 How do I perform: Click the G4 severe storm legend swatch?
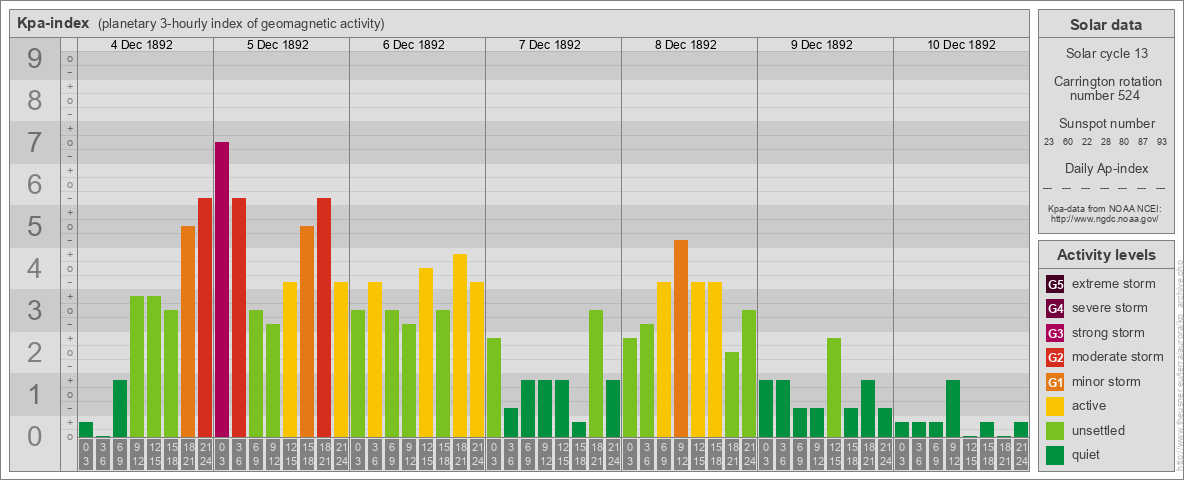pyautogui.click(x=1055, y=309)
